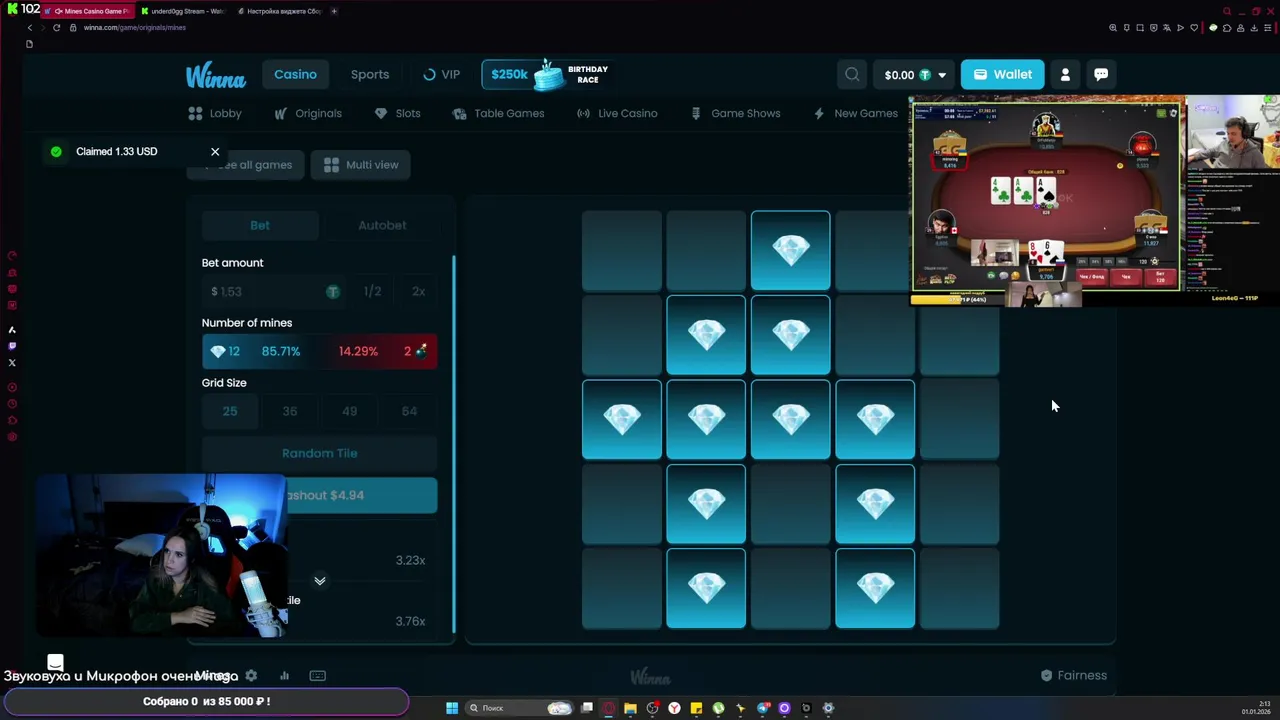
Task: Reveal the bottom-left hidden tile
Action: pos(622,589)
